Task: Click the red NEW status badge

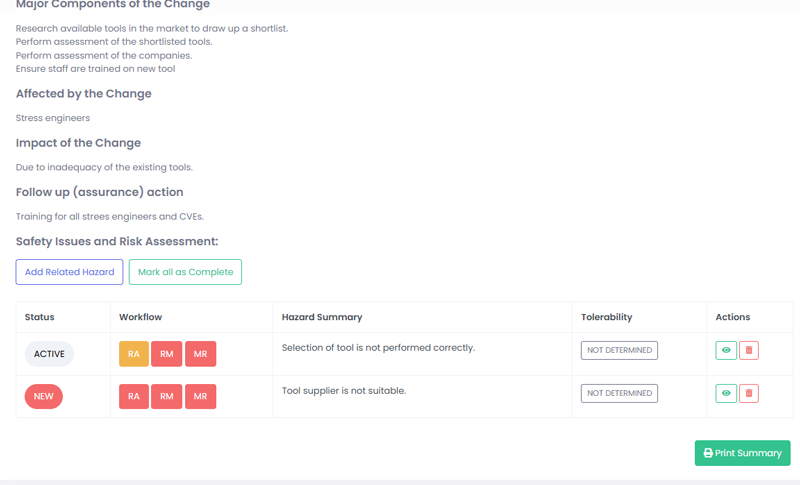Action: (x=44, y=397)
